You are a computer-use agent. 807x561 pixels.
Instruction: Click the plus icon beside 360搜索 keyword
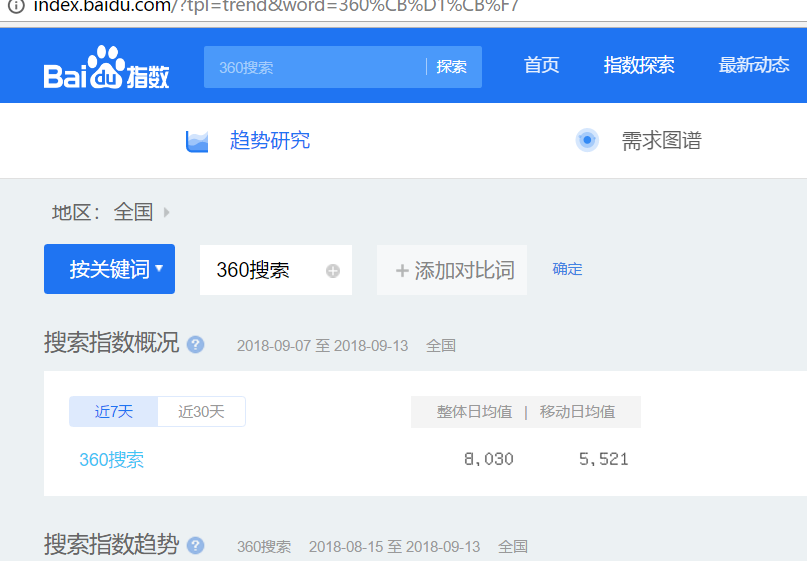(x=333, y=271)
